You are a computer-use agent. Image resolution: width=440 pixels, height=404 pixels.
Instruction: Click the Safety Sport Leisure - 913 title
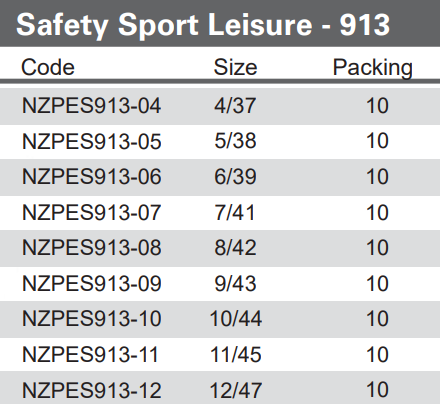[203, 25]
